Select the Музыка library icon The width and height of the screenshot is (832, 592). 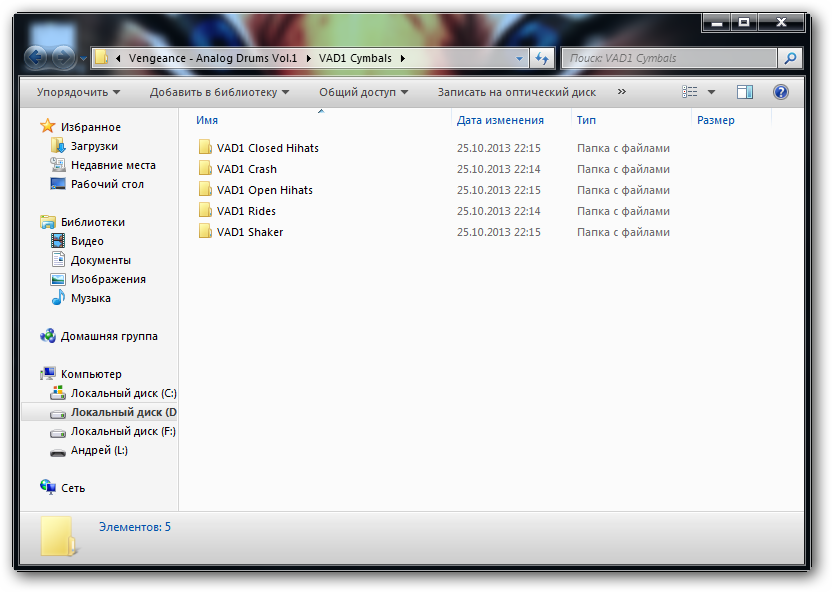pos(58,298)
